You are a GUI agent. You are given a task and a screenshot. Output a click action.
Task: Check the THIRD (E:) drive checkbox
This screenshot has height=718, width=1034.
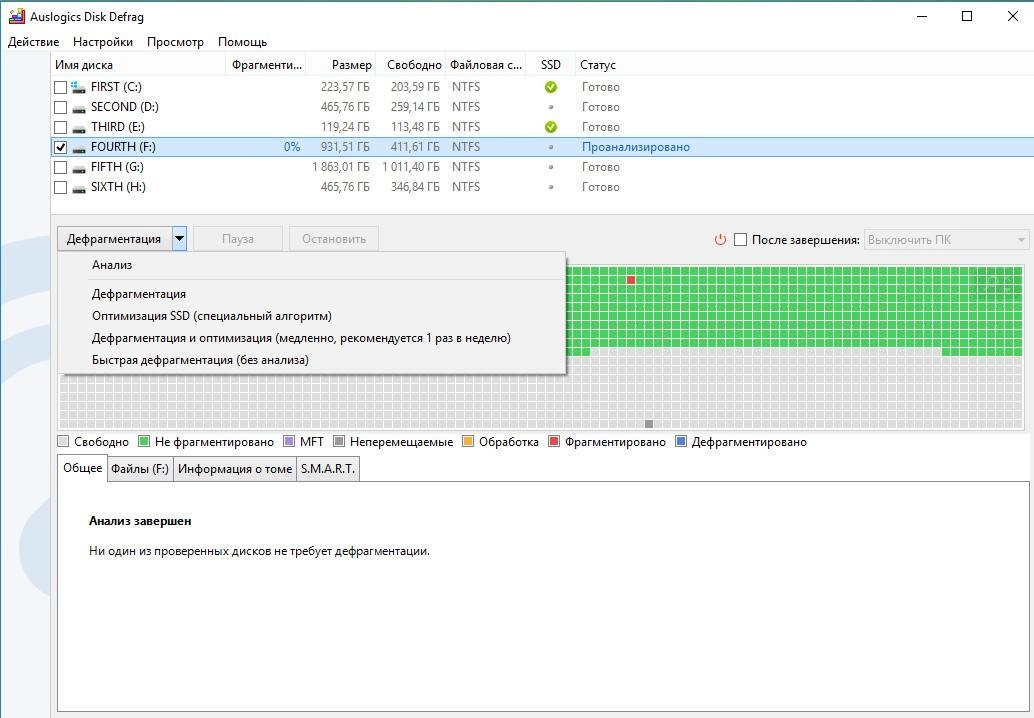[x=61, y=127]
